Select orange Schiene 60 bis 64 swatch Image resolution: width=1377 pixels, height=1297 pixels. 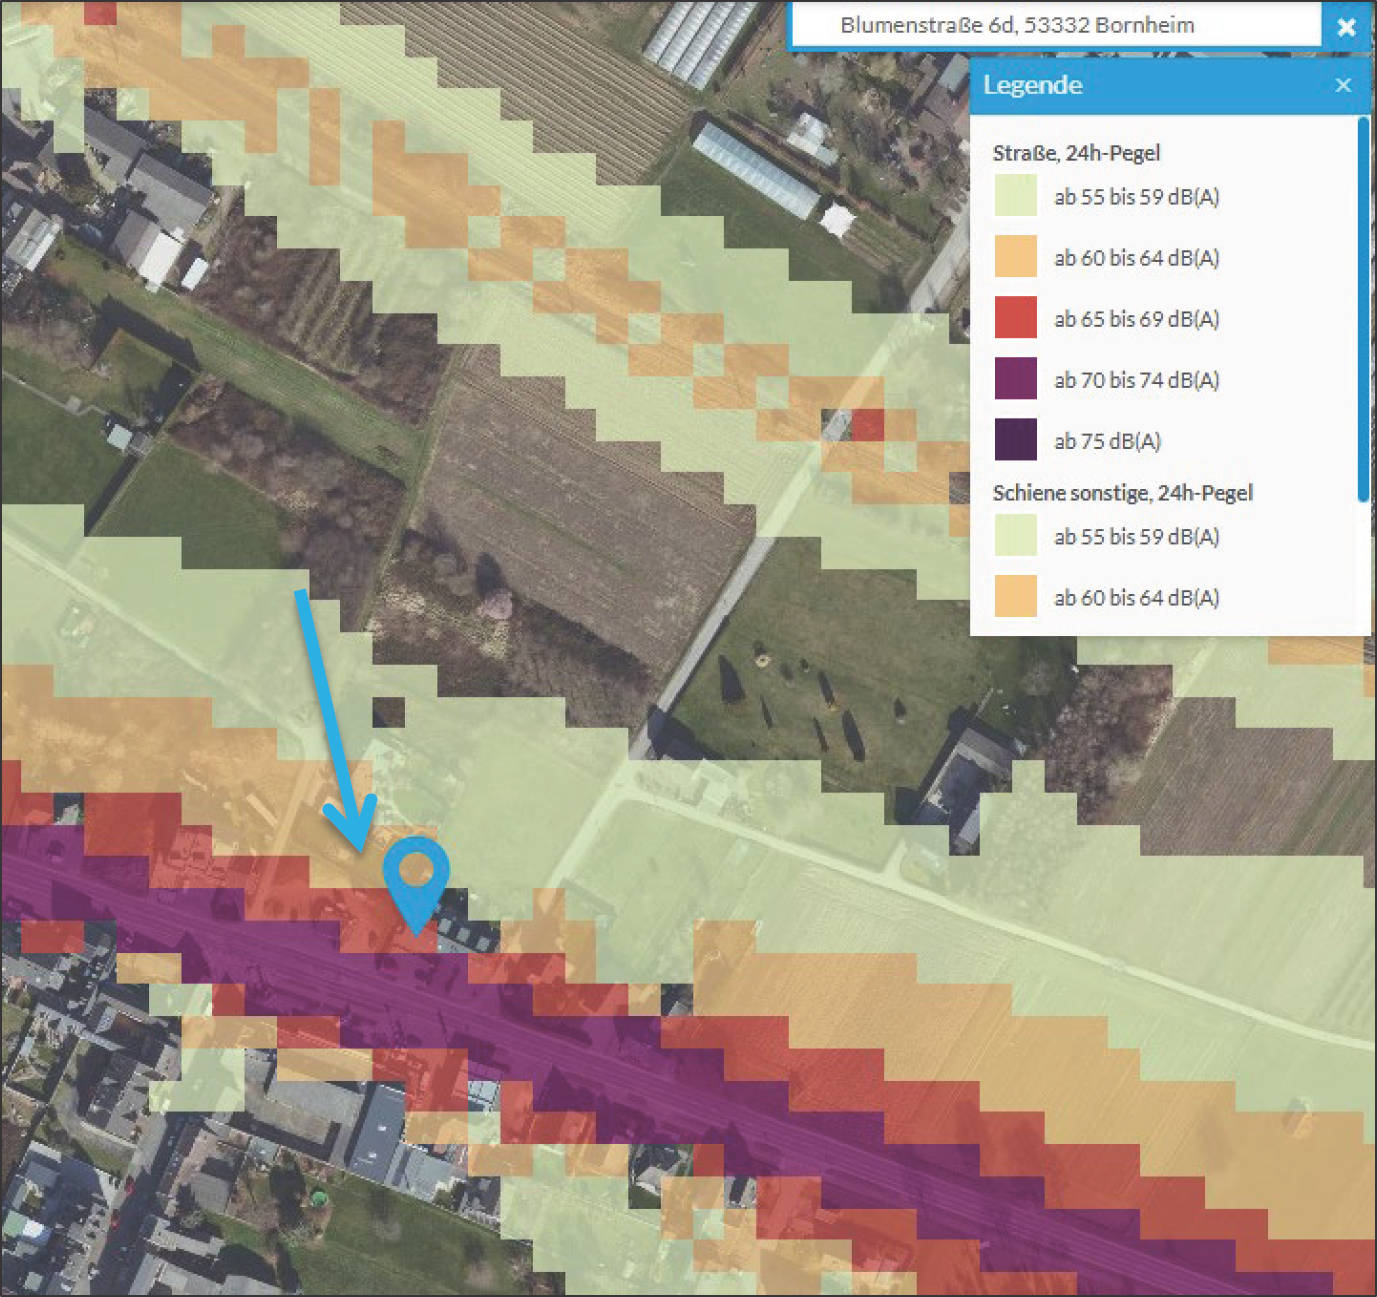[x=1015, y=597]
